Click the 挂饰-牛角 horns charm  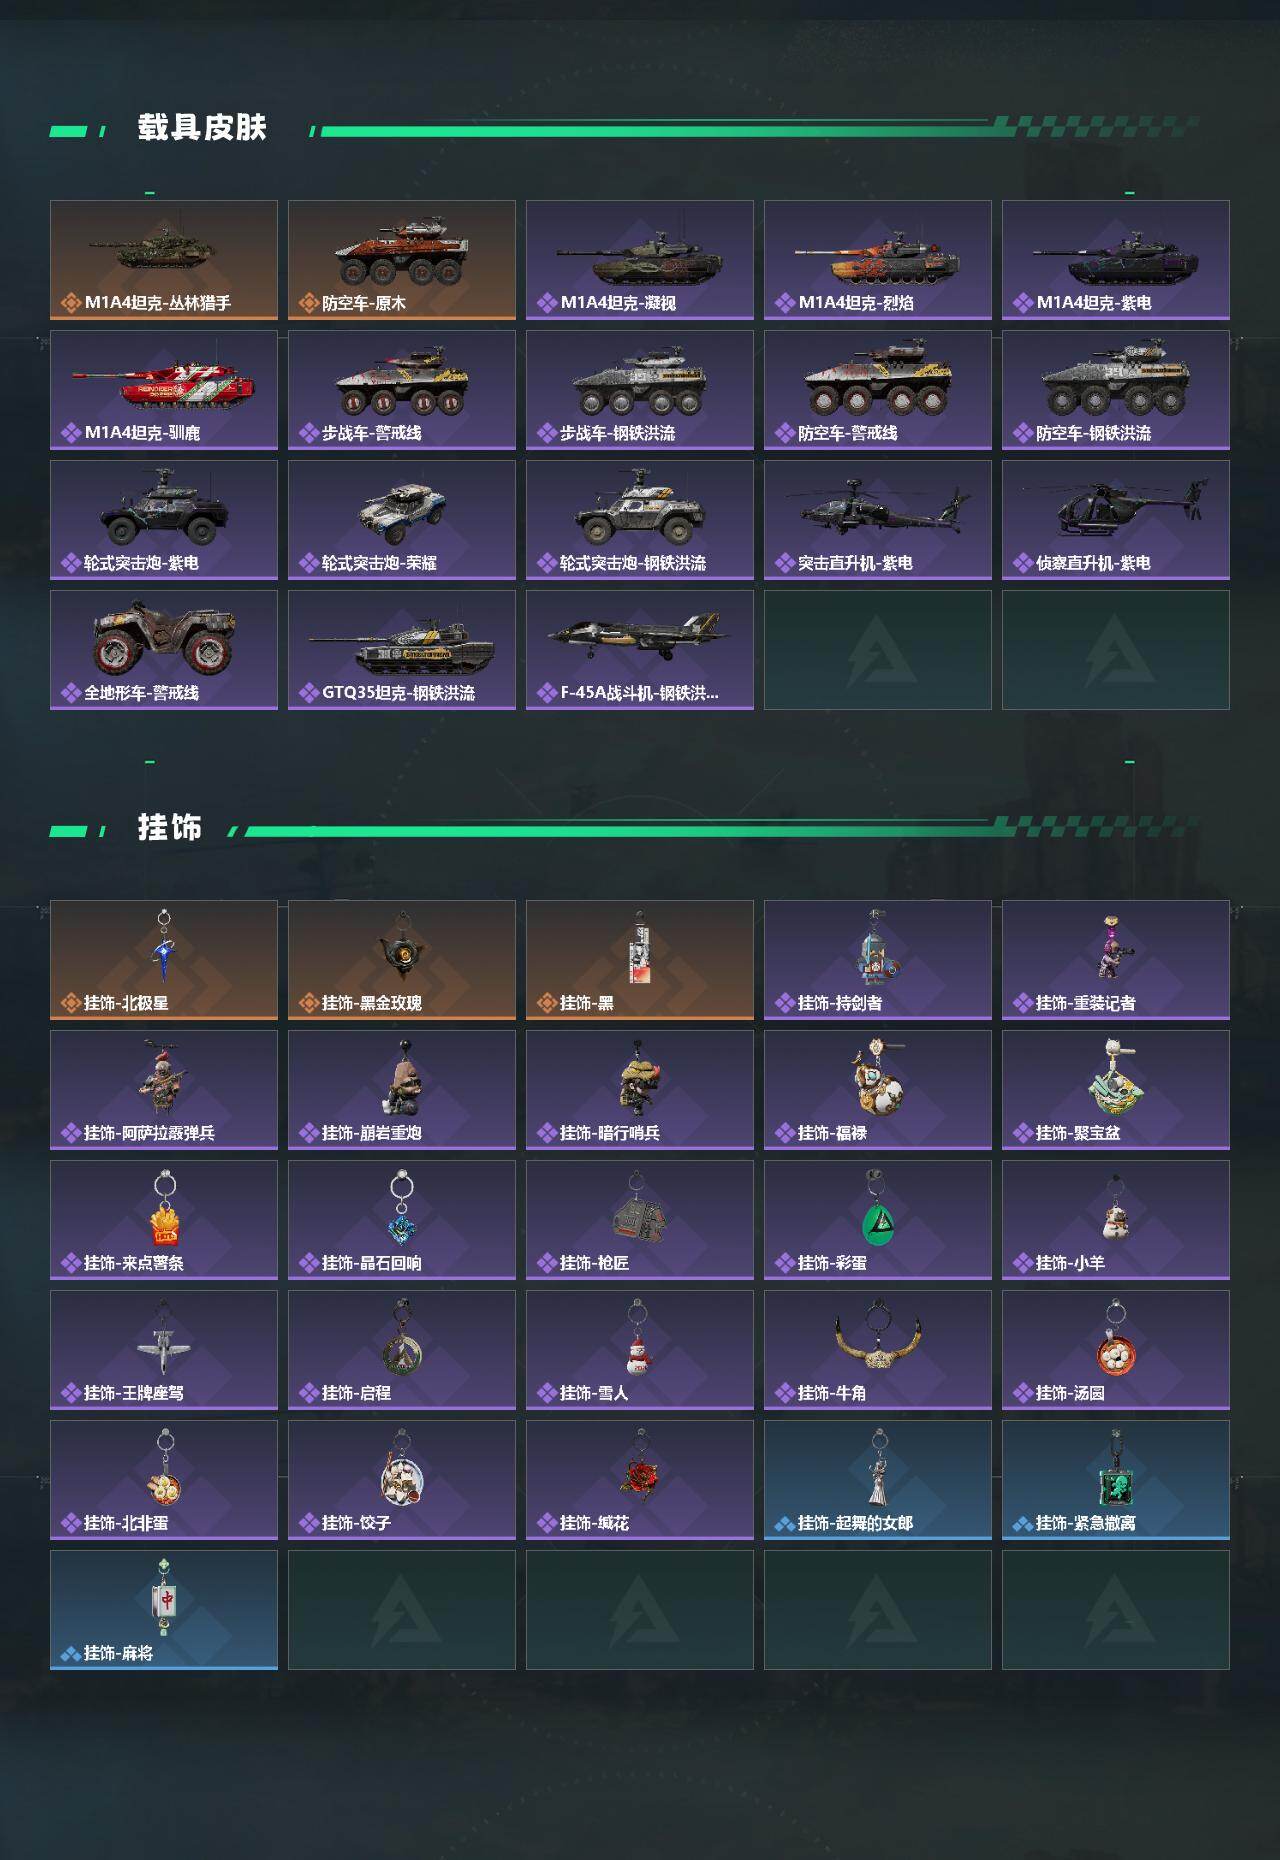click(x=878, y=1350)
